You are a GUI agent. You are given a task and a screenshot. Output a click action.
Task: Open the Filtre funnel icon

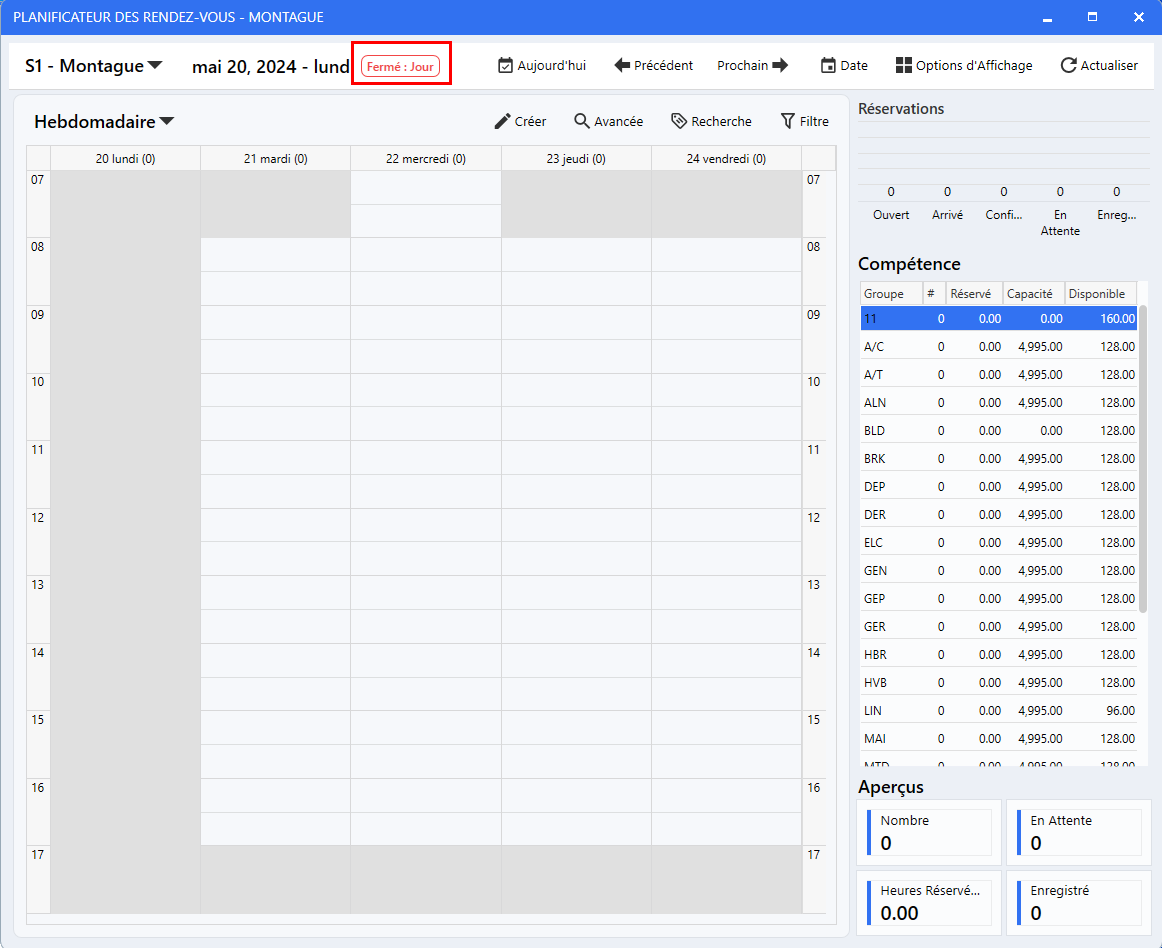[788, 122]
